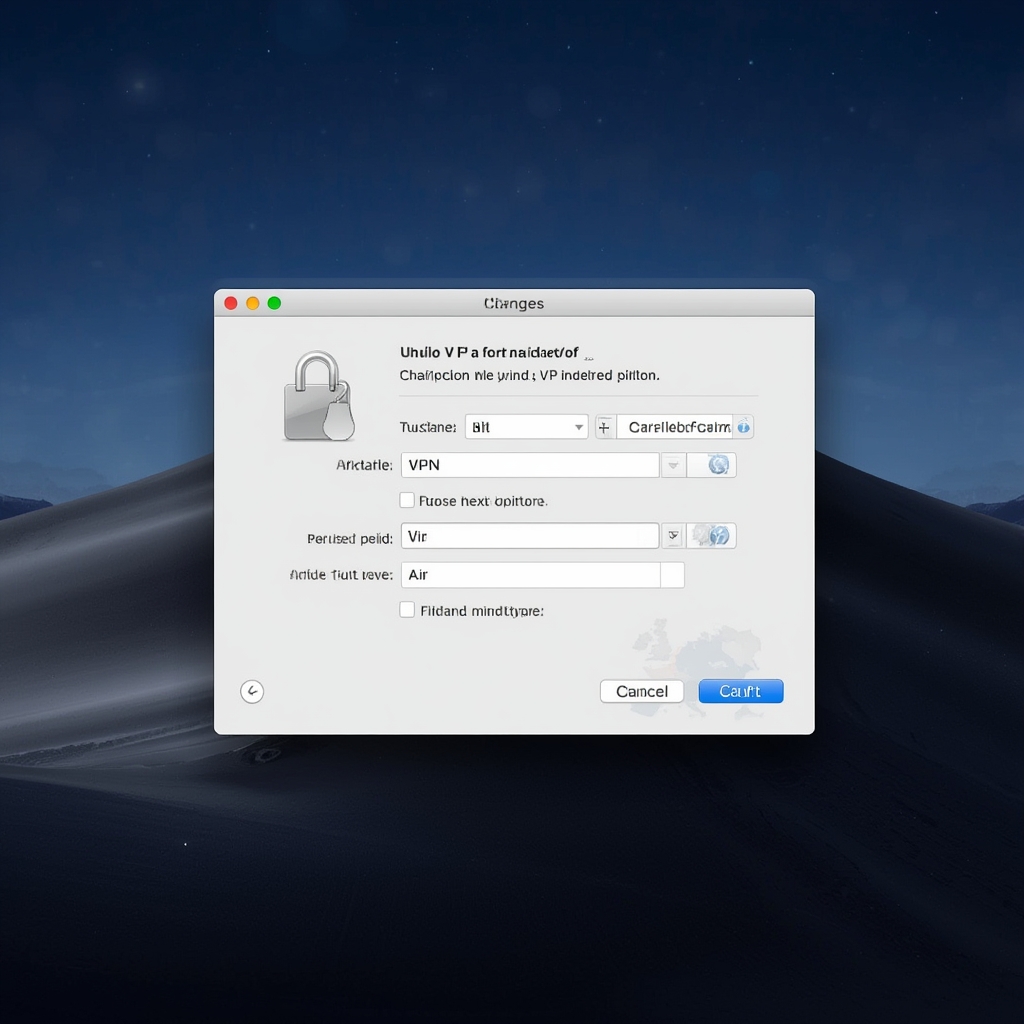Viewport: 1024px width, 1024px height.
Task: Click the circular back arrow icon
Action: point(252,691)
